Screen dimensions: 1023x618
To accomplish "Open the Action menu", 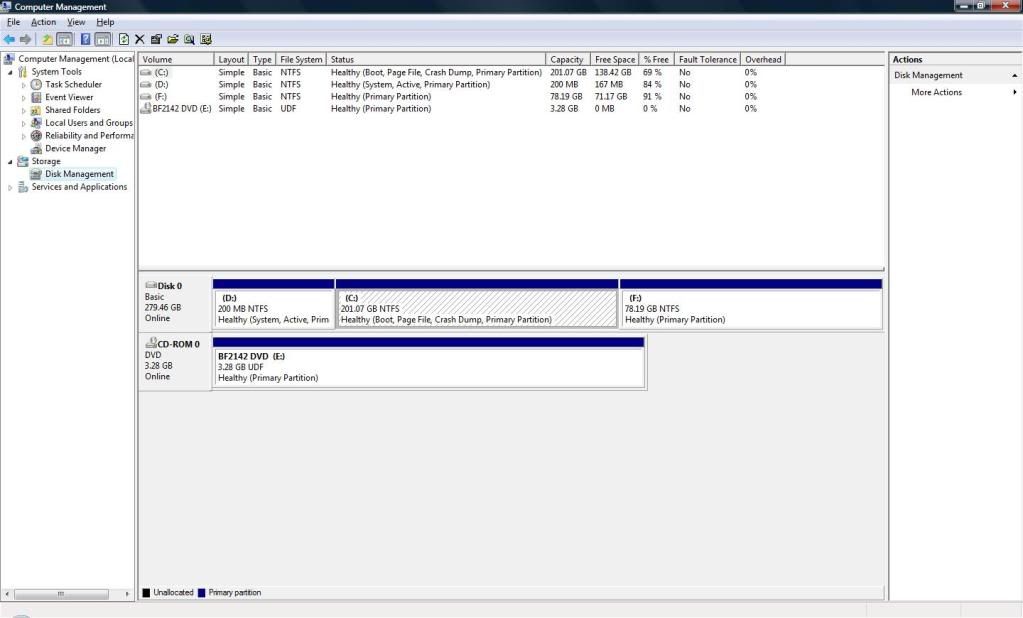I will pyautogui.click(x=43, y=22).
